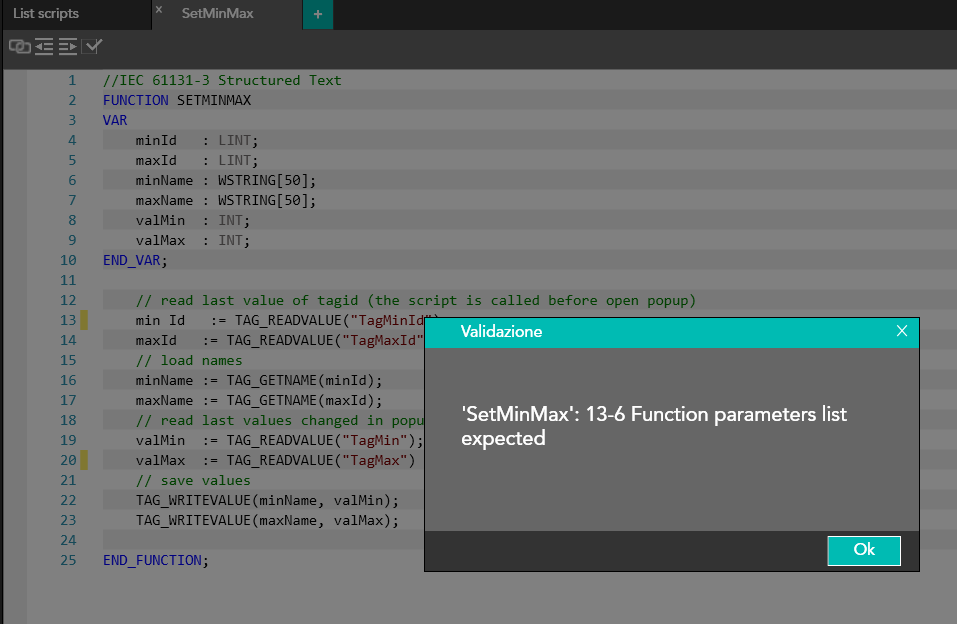Click the yellow marker beside line 13
The height and width of the screenshot is (624, 957).
pos(84,320)
